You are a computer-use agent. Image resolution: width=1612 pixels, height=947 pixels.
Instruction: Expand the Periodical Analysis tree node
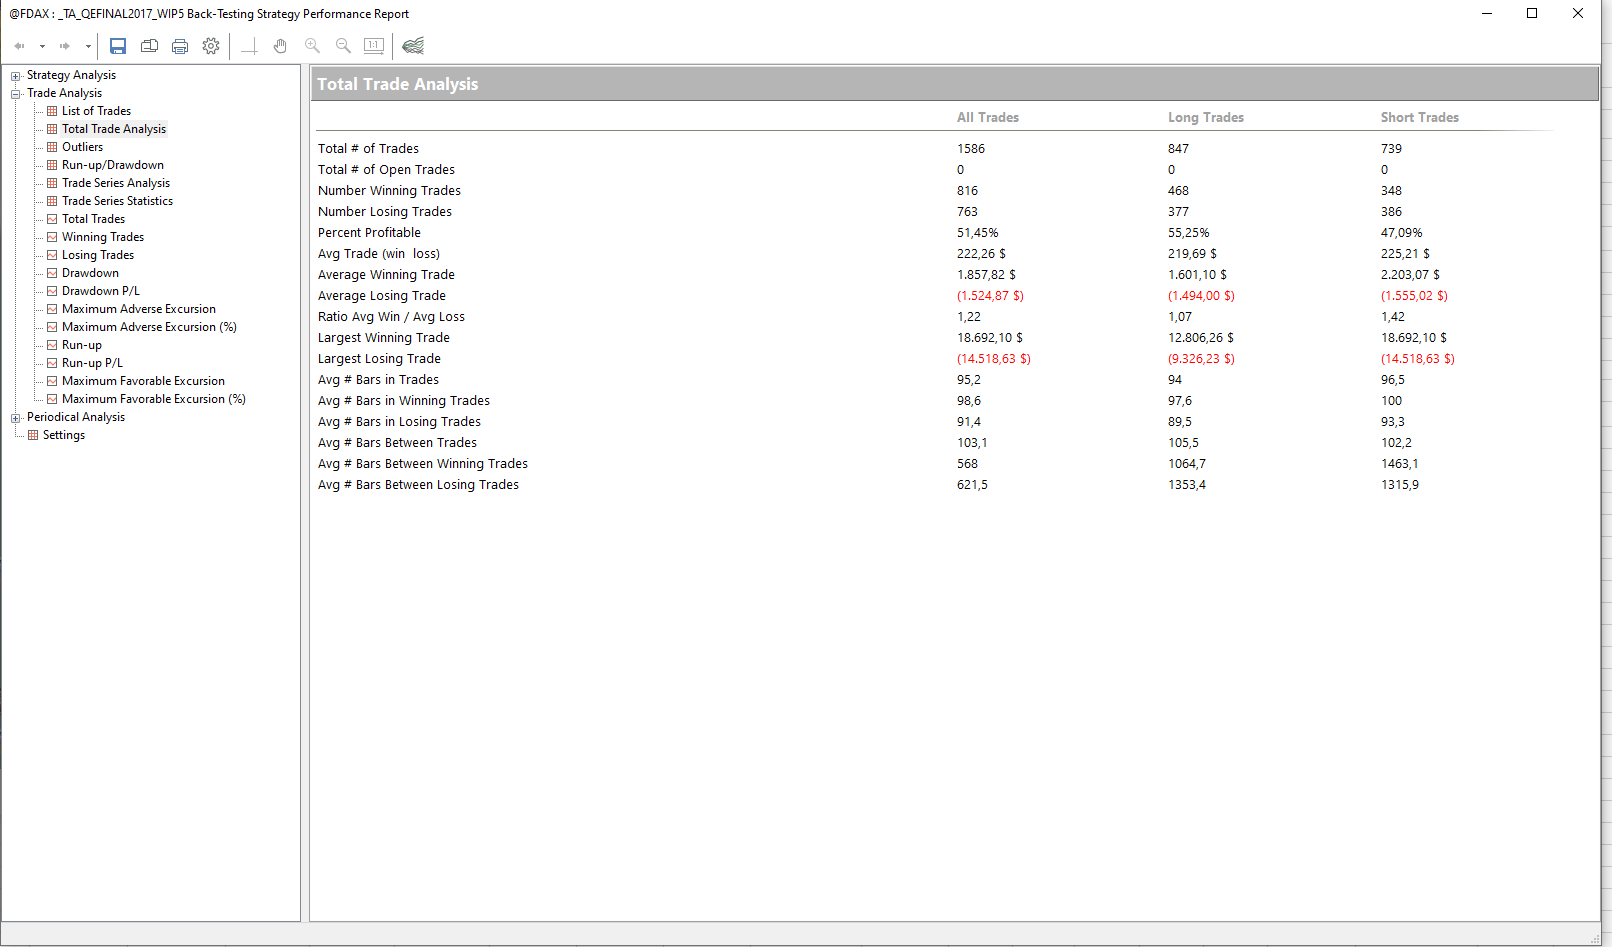[x=16, y=418]
